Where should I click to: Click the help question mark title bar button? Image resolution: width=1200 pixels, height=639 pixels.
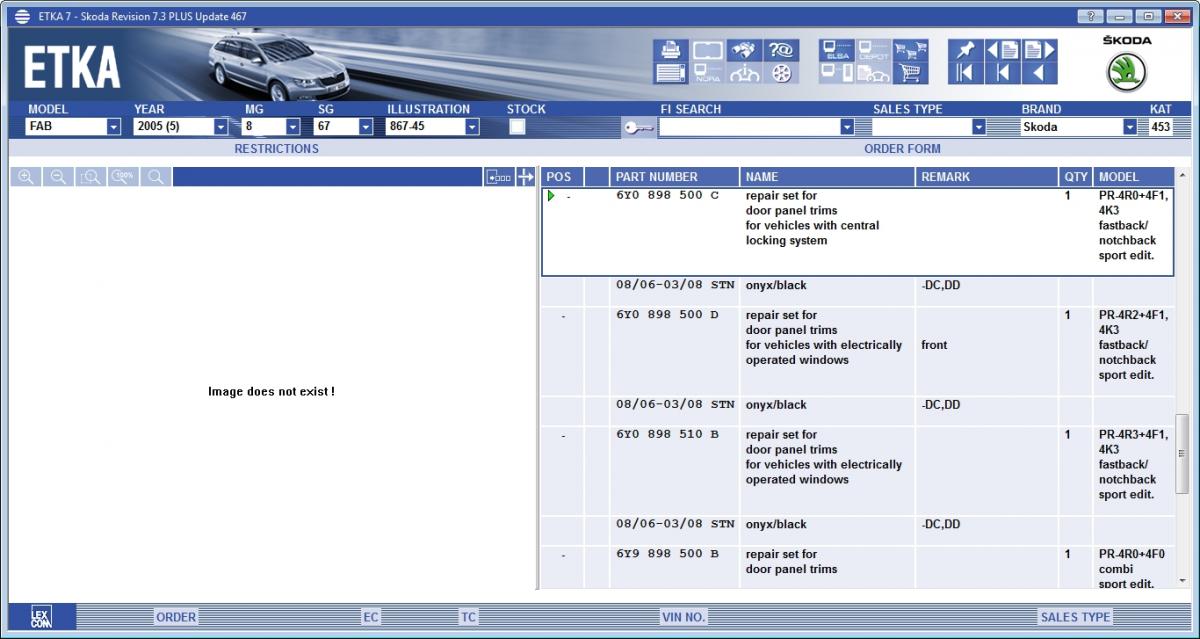[1091, 16]
